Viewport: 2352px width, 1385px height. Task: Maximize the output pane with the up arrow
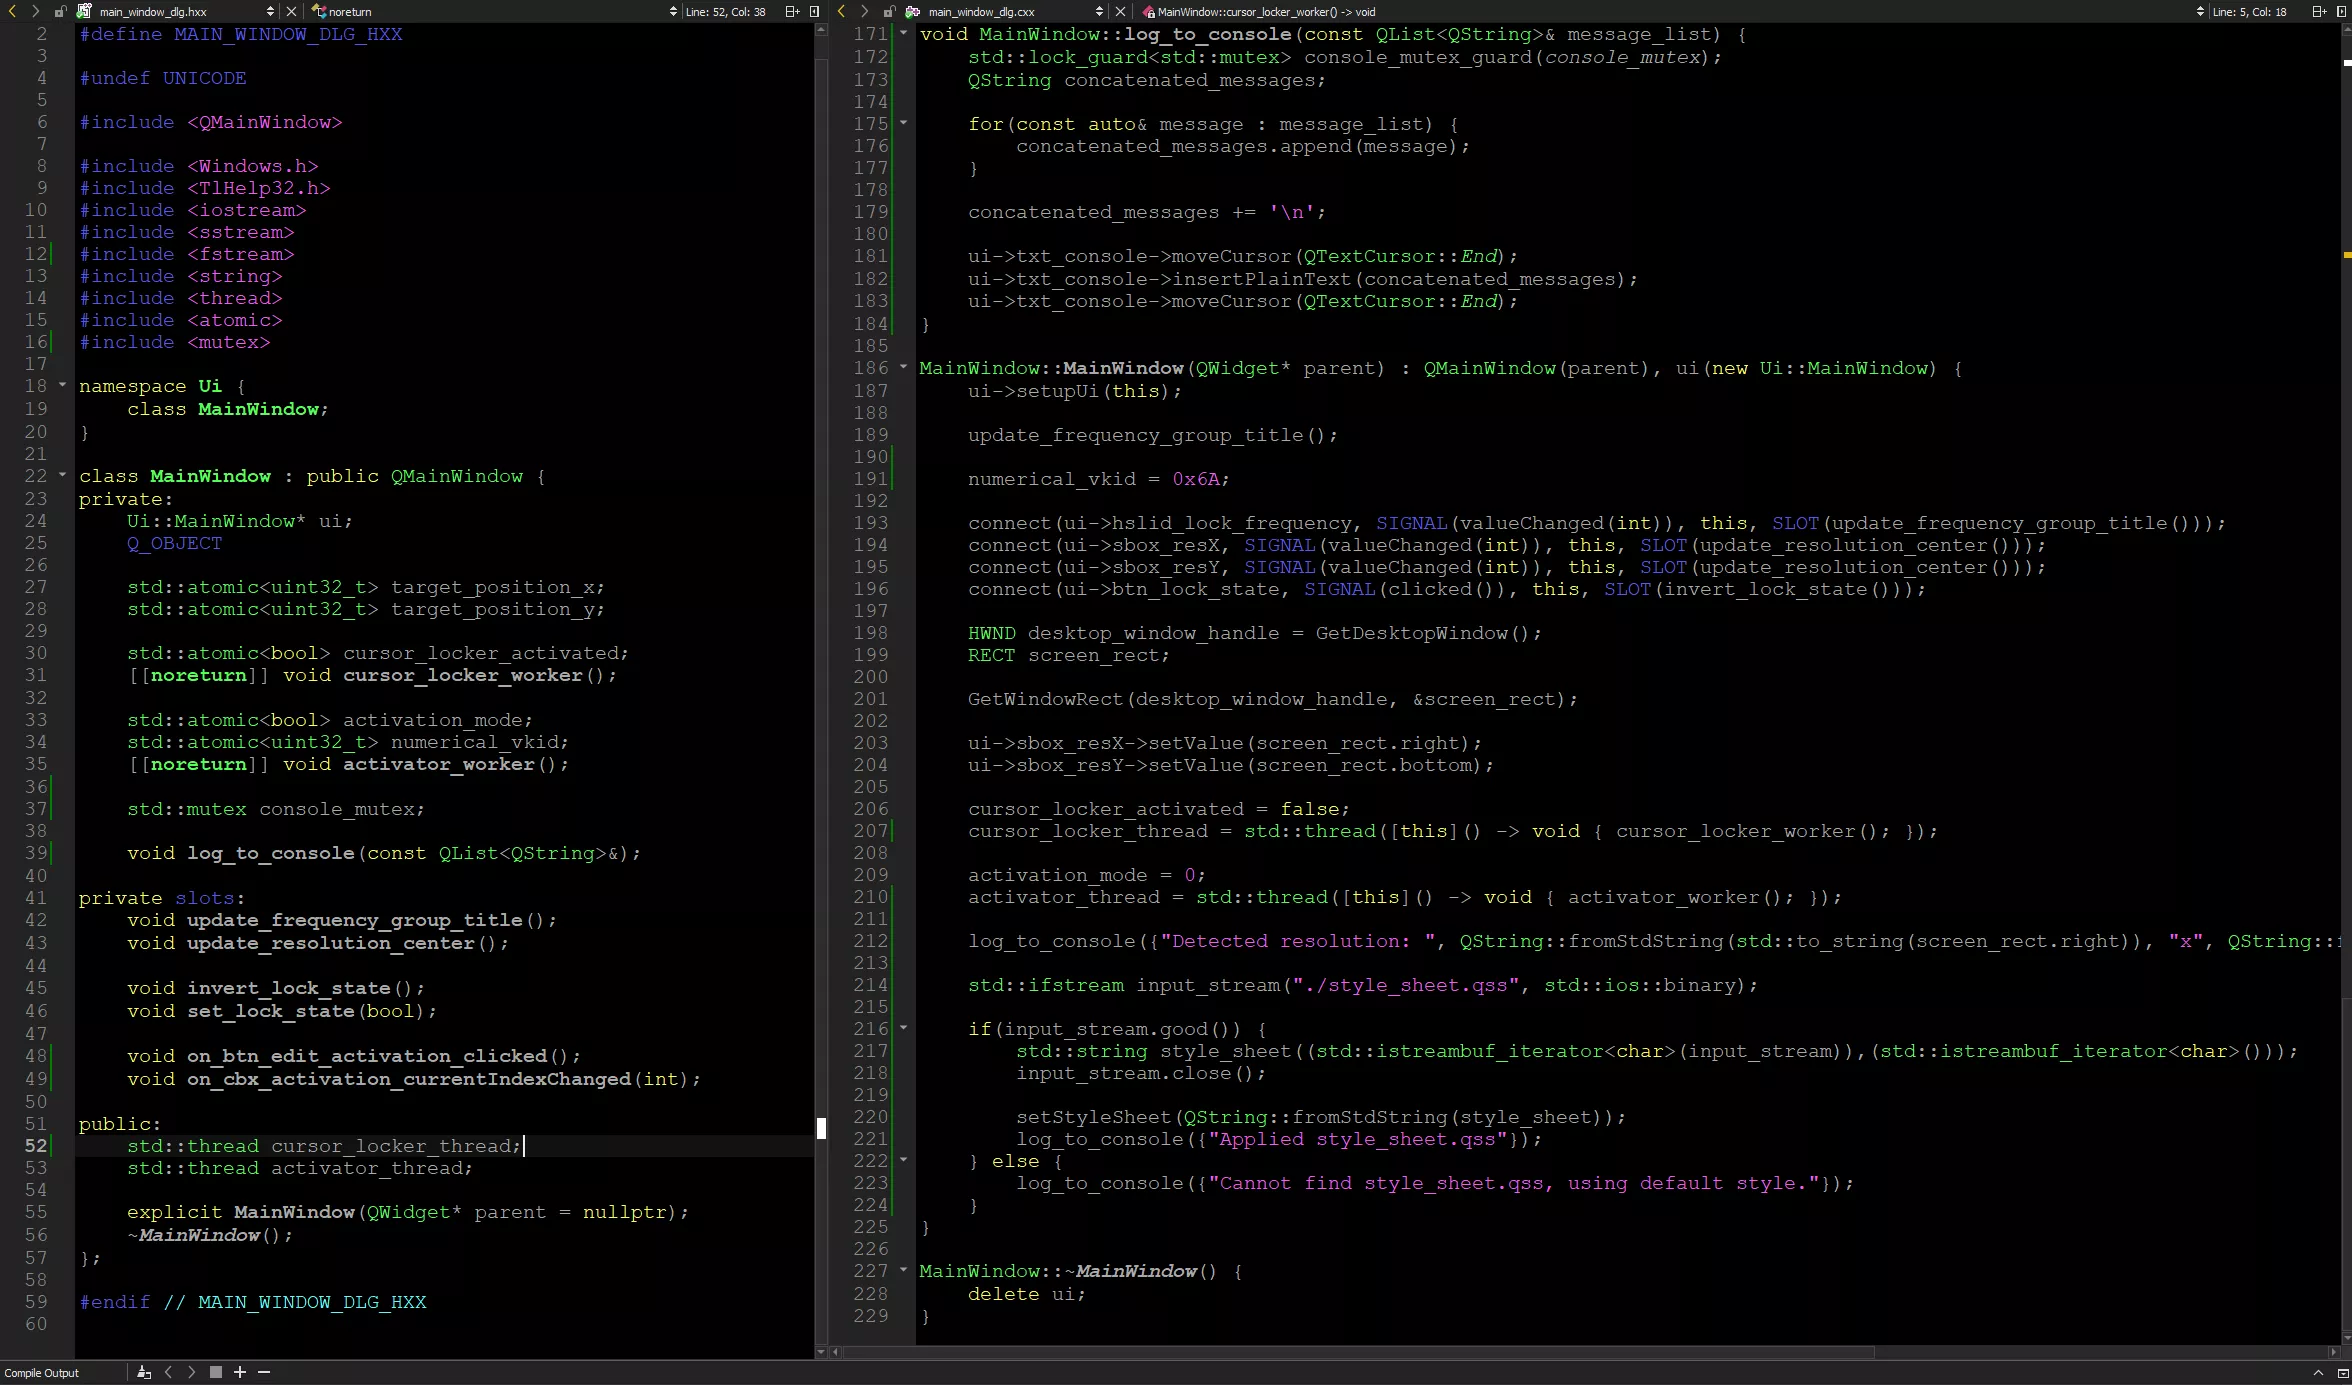(x=2318, y=1373)
